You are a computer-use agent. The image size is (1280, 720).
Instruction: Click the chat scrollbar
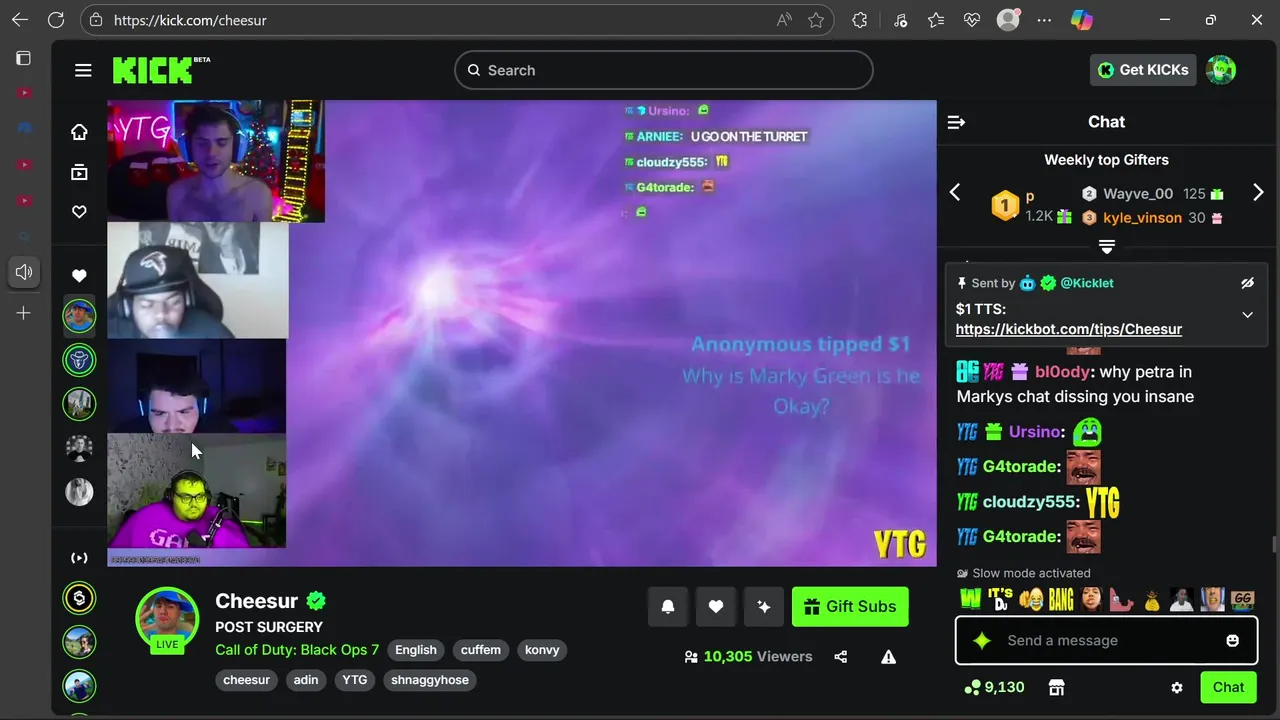(1273, 544)
